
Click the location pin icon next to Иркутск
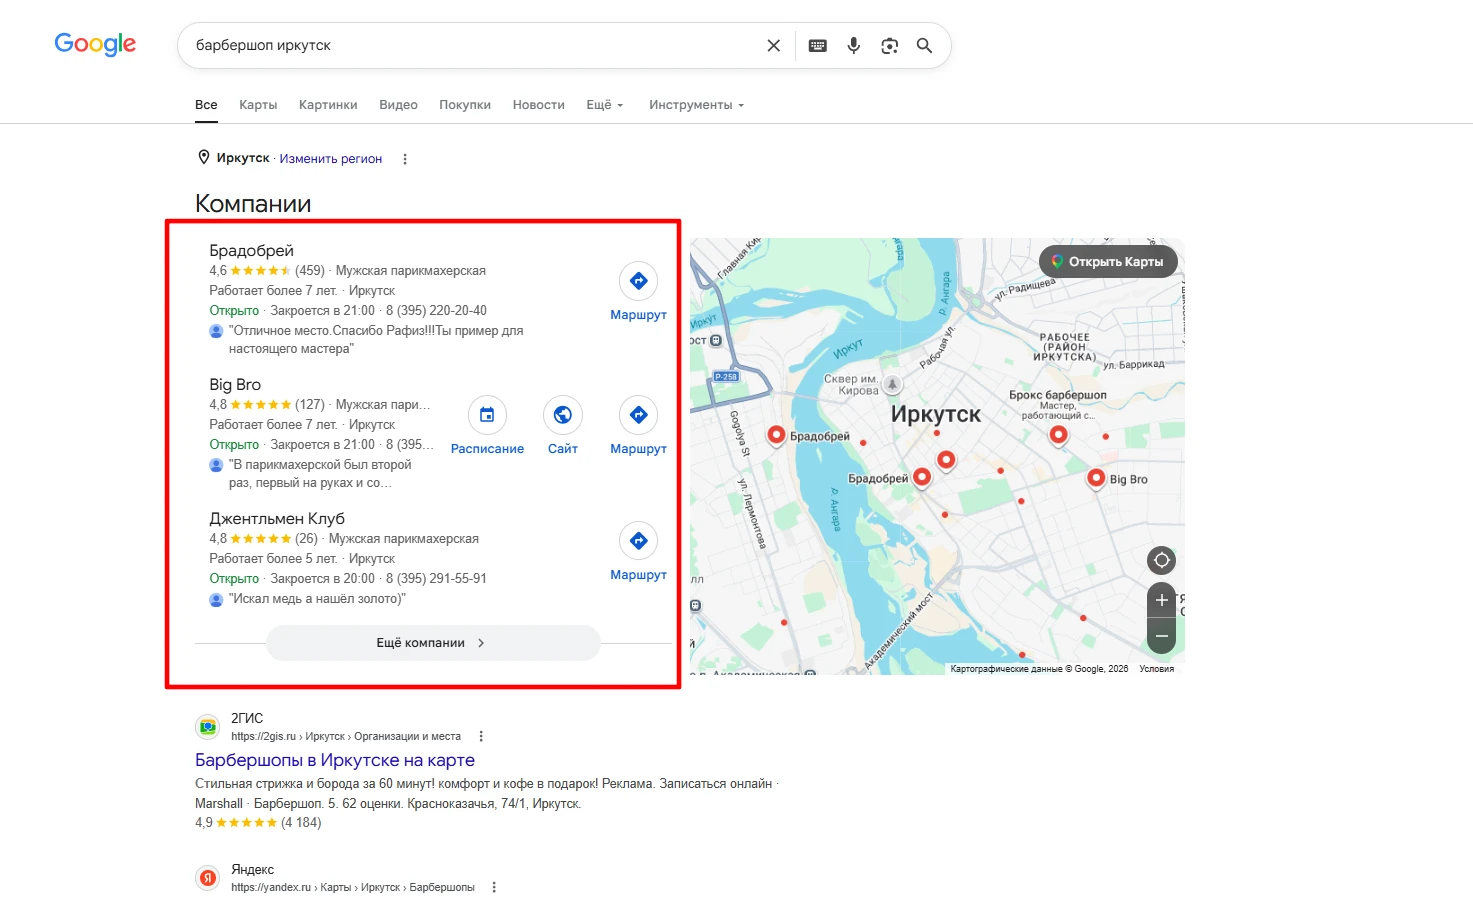(204, 157)
